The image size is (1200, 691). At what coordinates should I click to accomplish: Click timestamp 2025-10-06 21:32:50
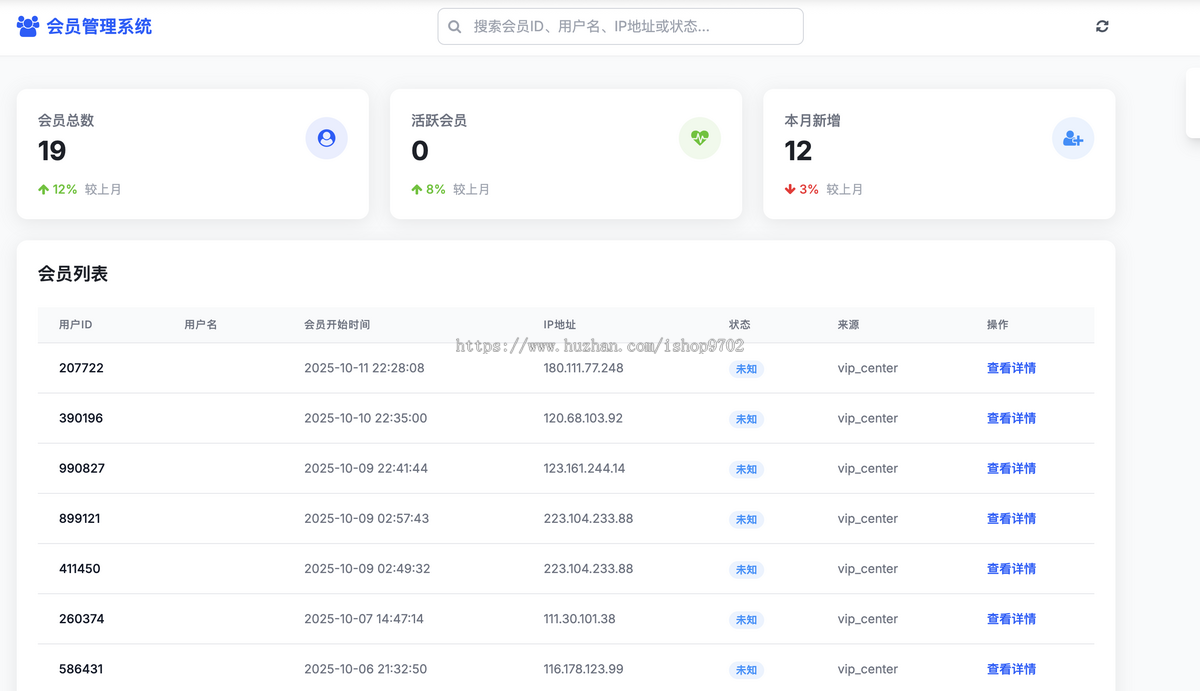366,669
